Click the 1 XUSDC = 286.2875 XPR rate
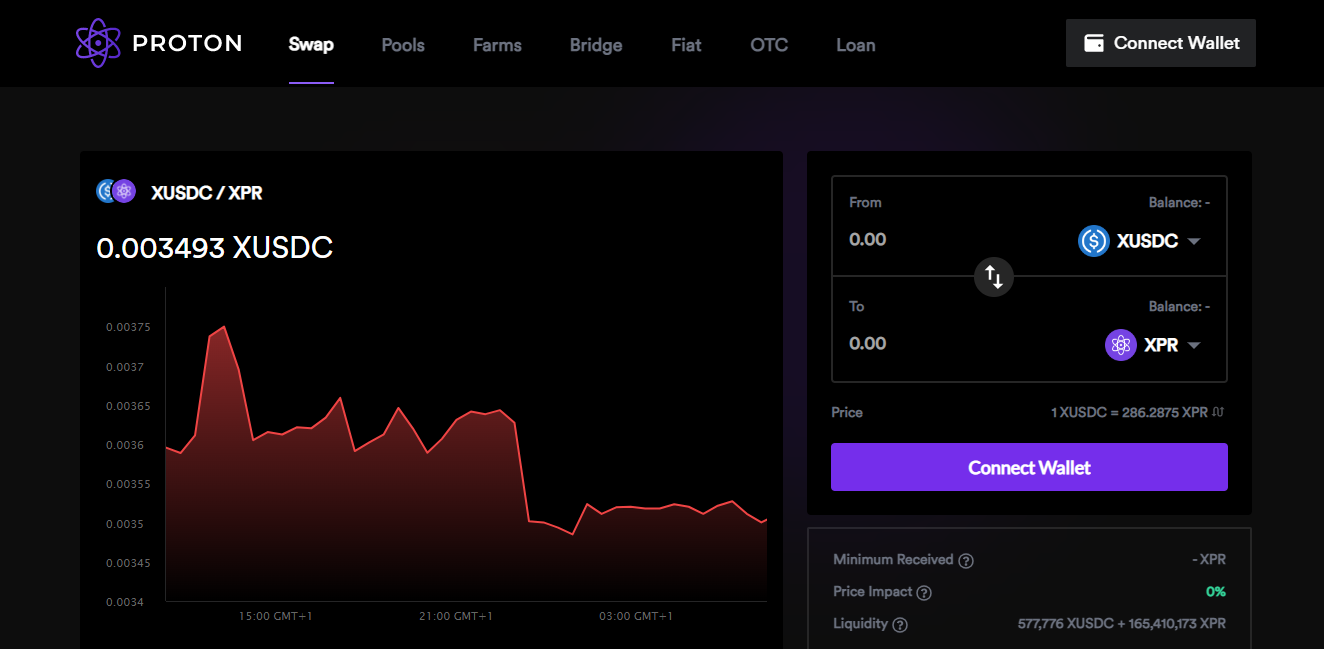 coord(1129,412)
